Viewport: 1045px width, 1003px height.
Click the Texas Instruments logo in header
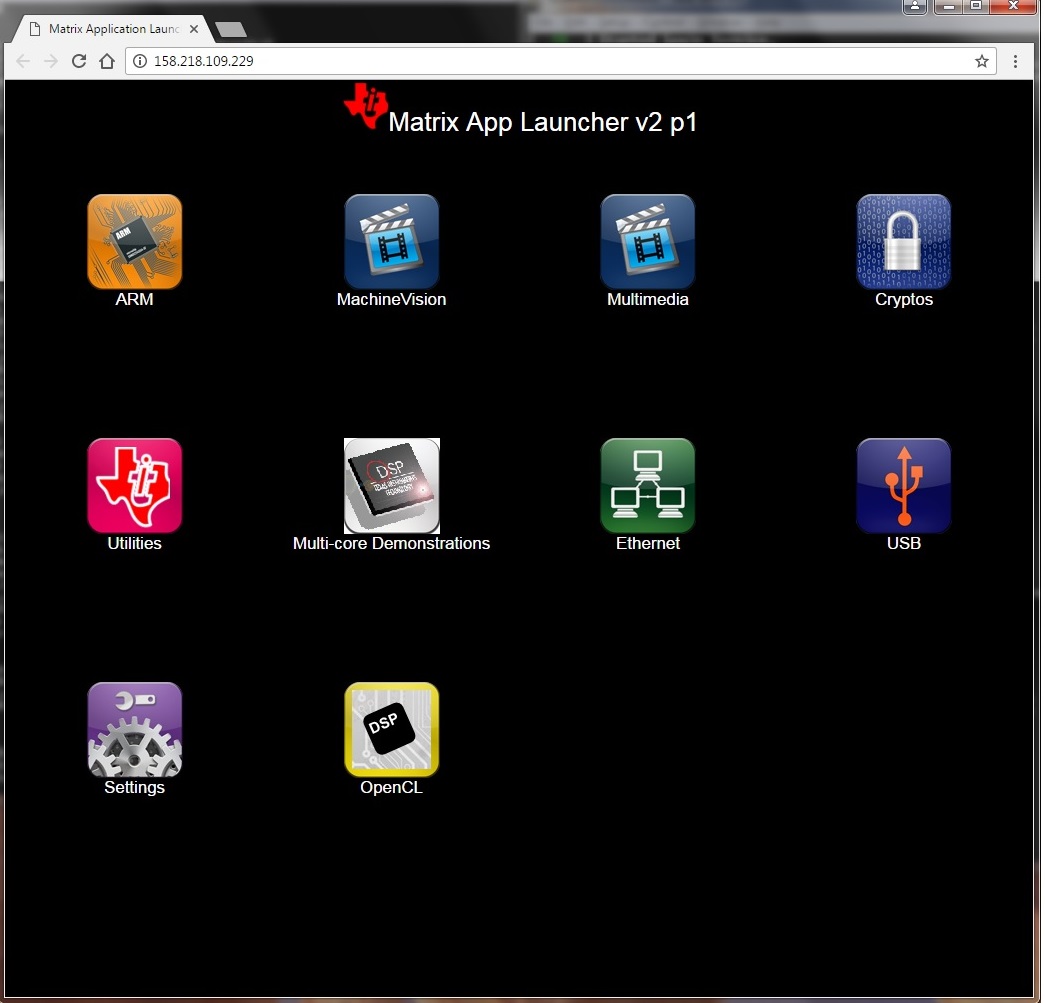tap(366, 106)
